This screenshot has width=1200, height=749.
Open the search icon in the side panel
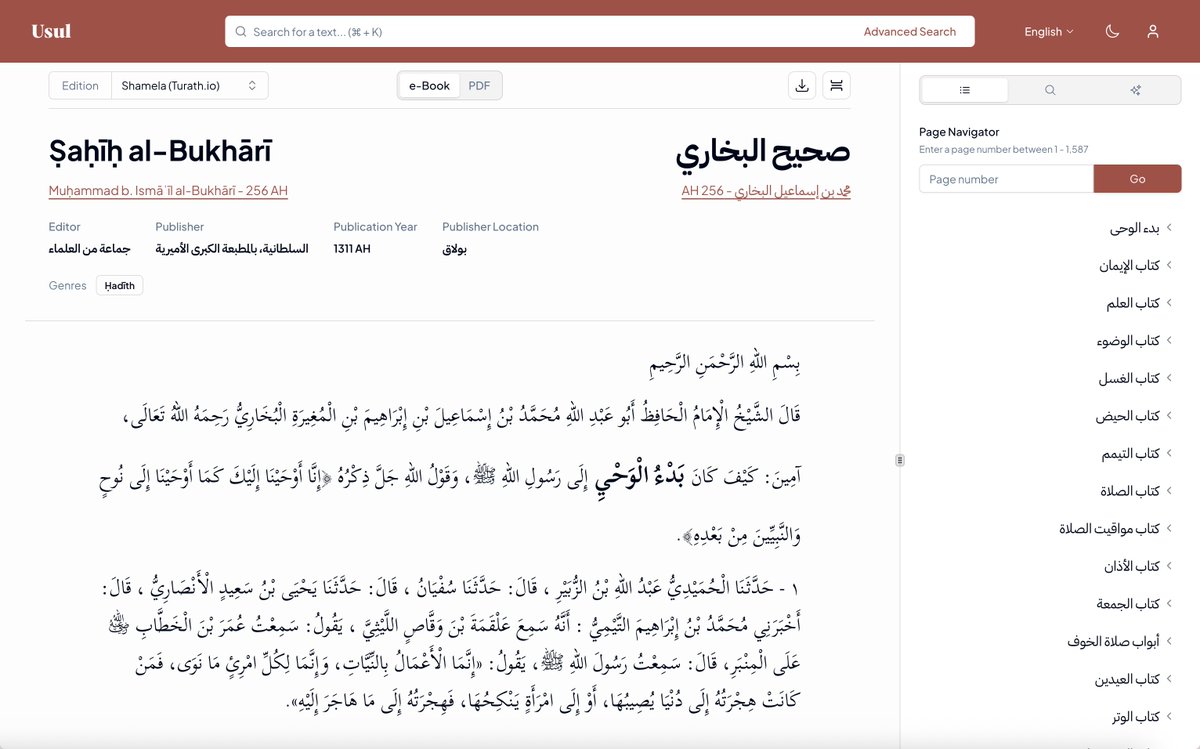(1050, 90)
